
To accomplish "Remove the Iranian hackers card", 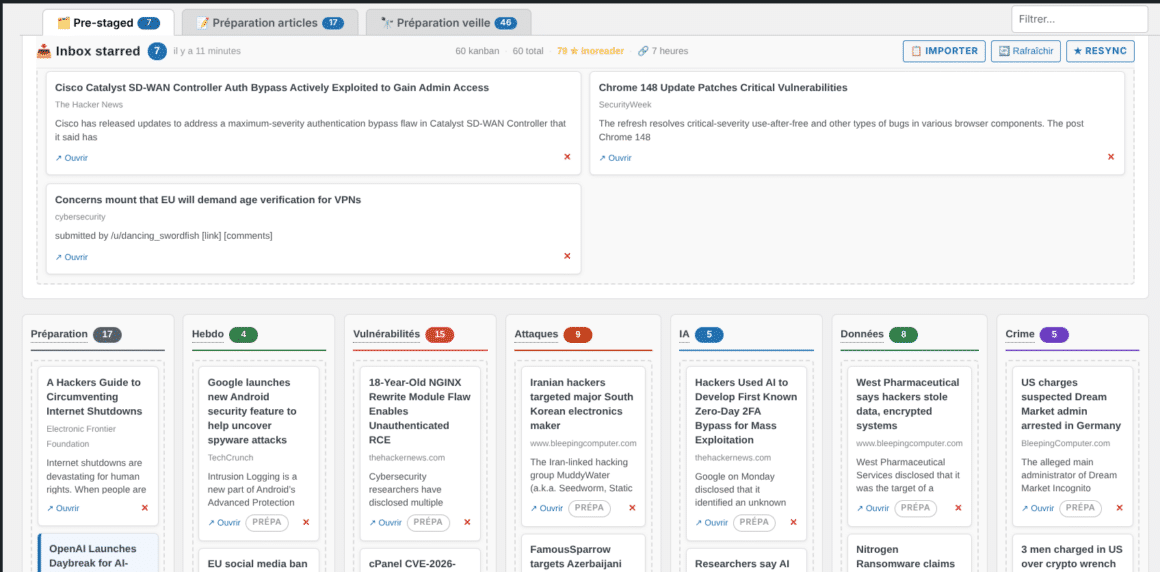I will tap(632, 508).
